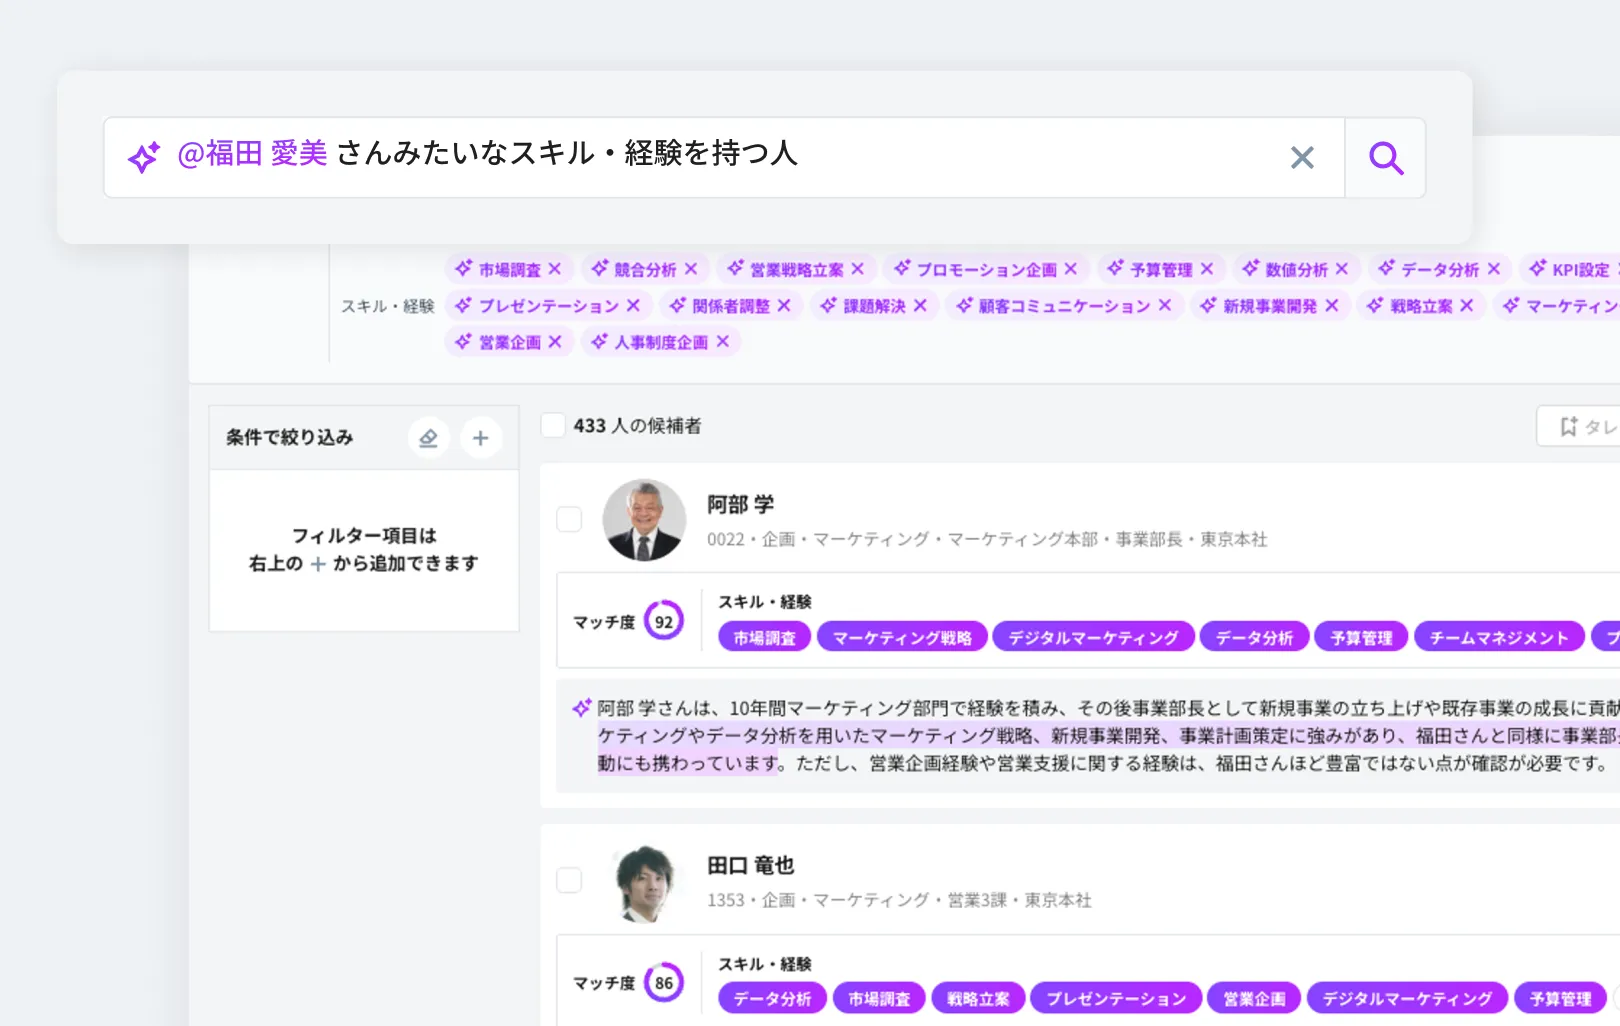The width and height of the screenshot is (1620, 1026).
Task: Check the select-all box next to 433人の候補者
Action: coord(552,425)
